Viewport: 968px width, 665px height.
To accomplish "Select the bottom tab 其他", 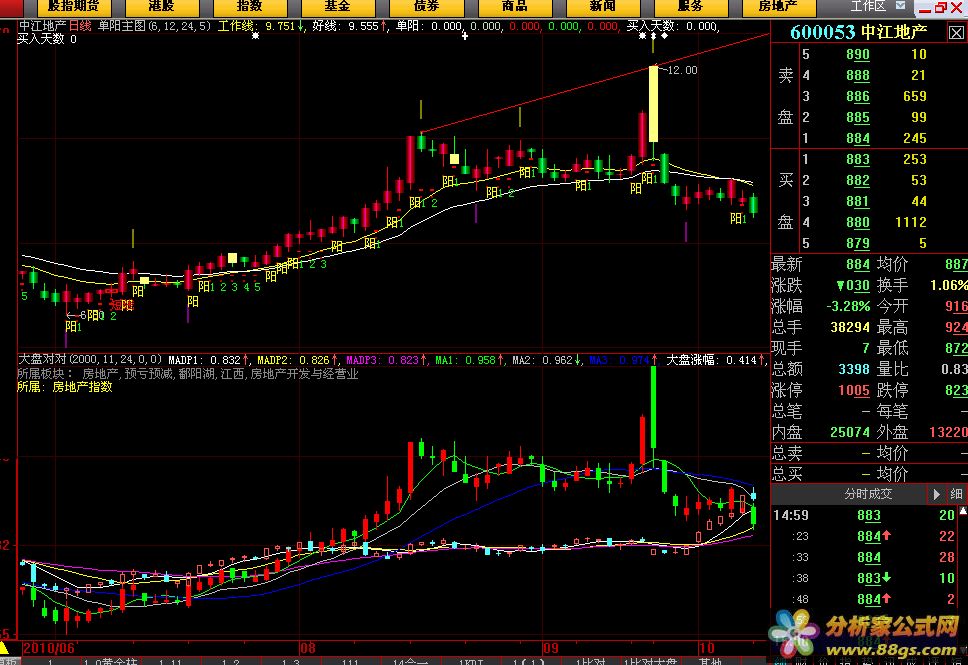I will (x=711, y=661).
